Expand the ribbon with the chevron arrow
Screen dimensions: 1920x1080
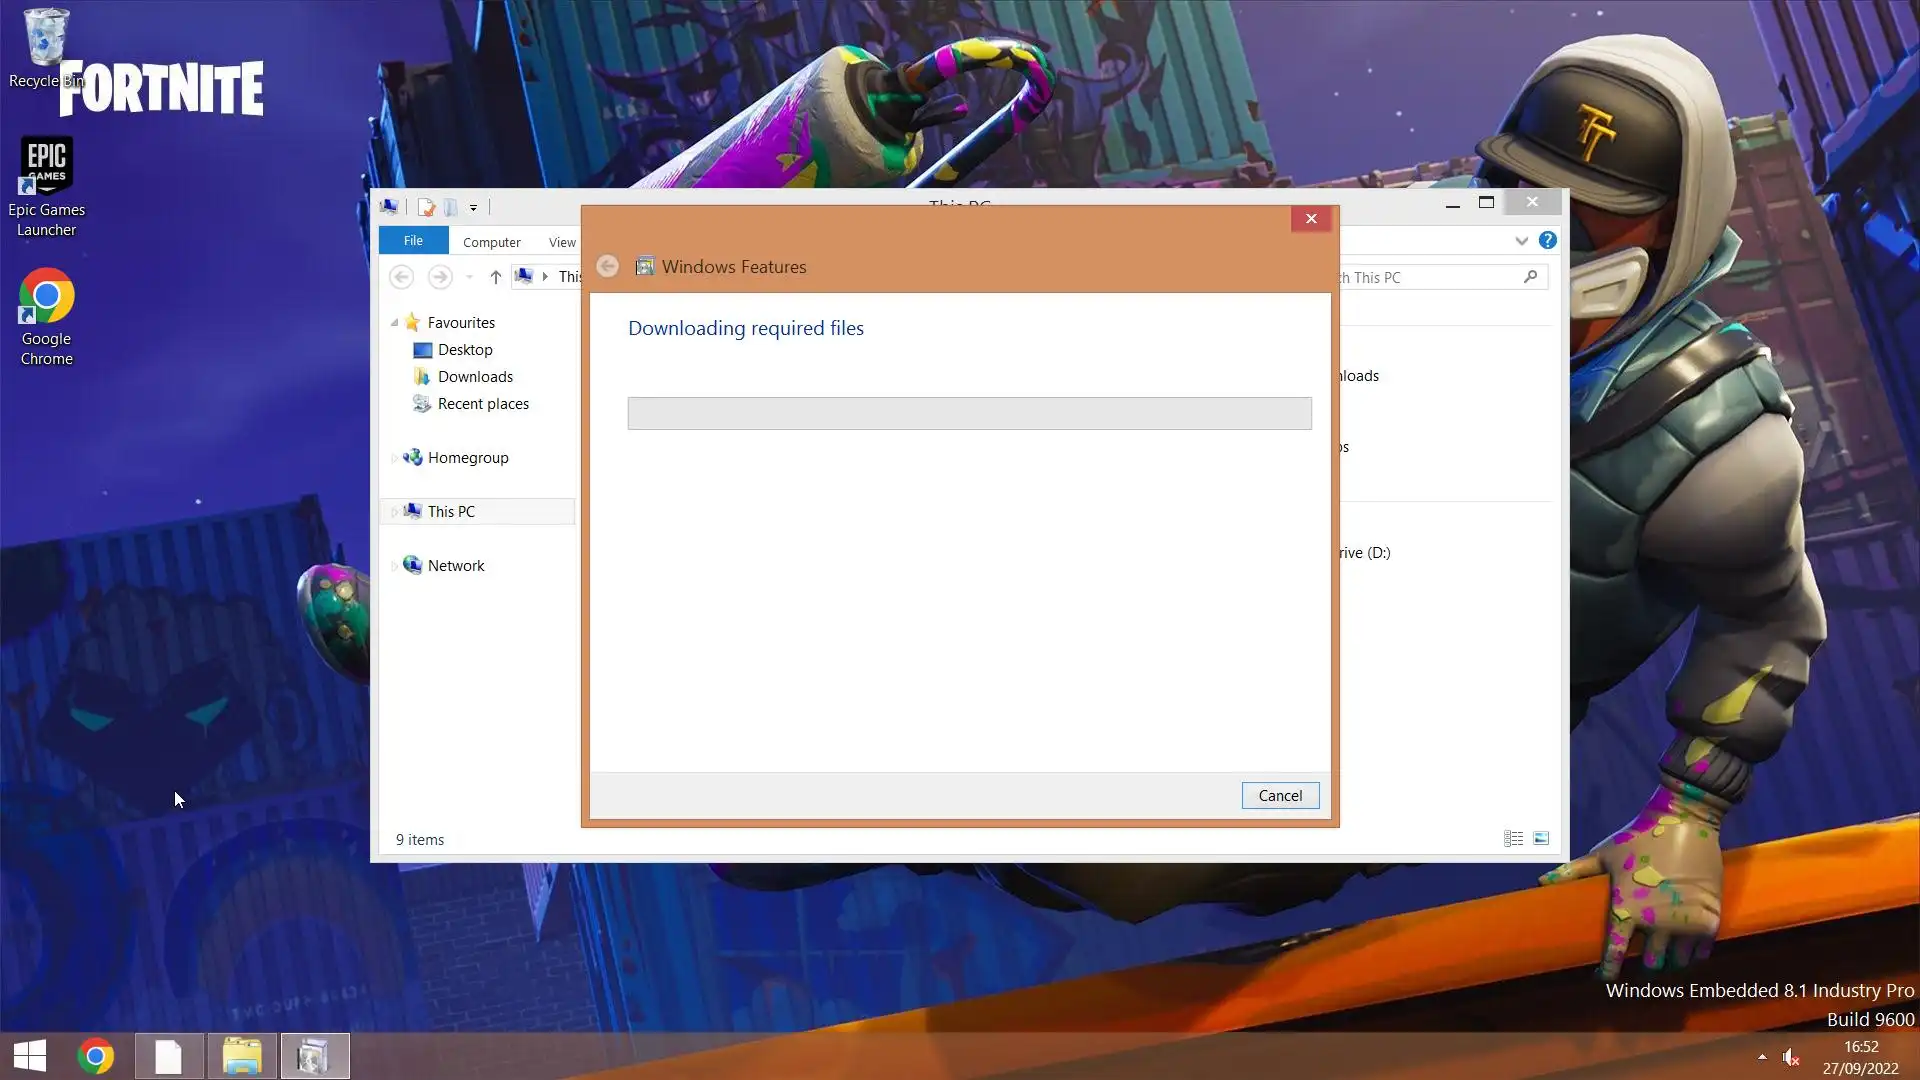point(1521,241)
